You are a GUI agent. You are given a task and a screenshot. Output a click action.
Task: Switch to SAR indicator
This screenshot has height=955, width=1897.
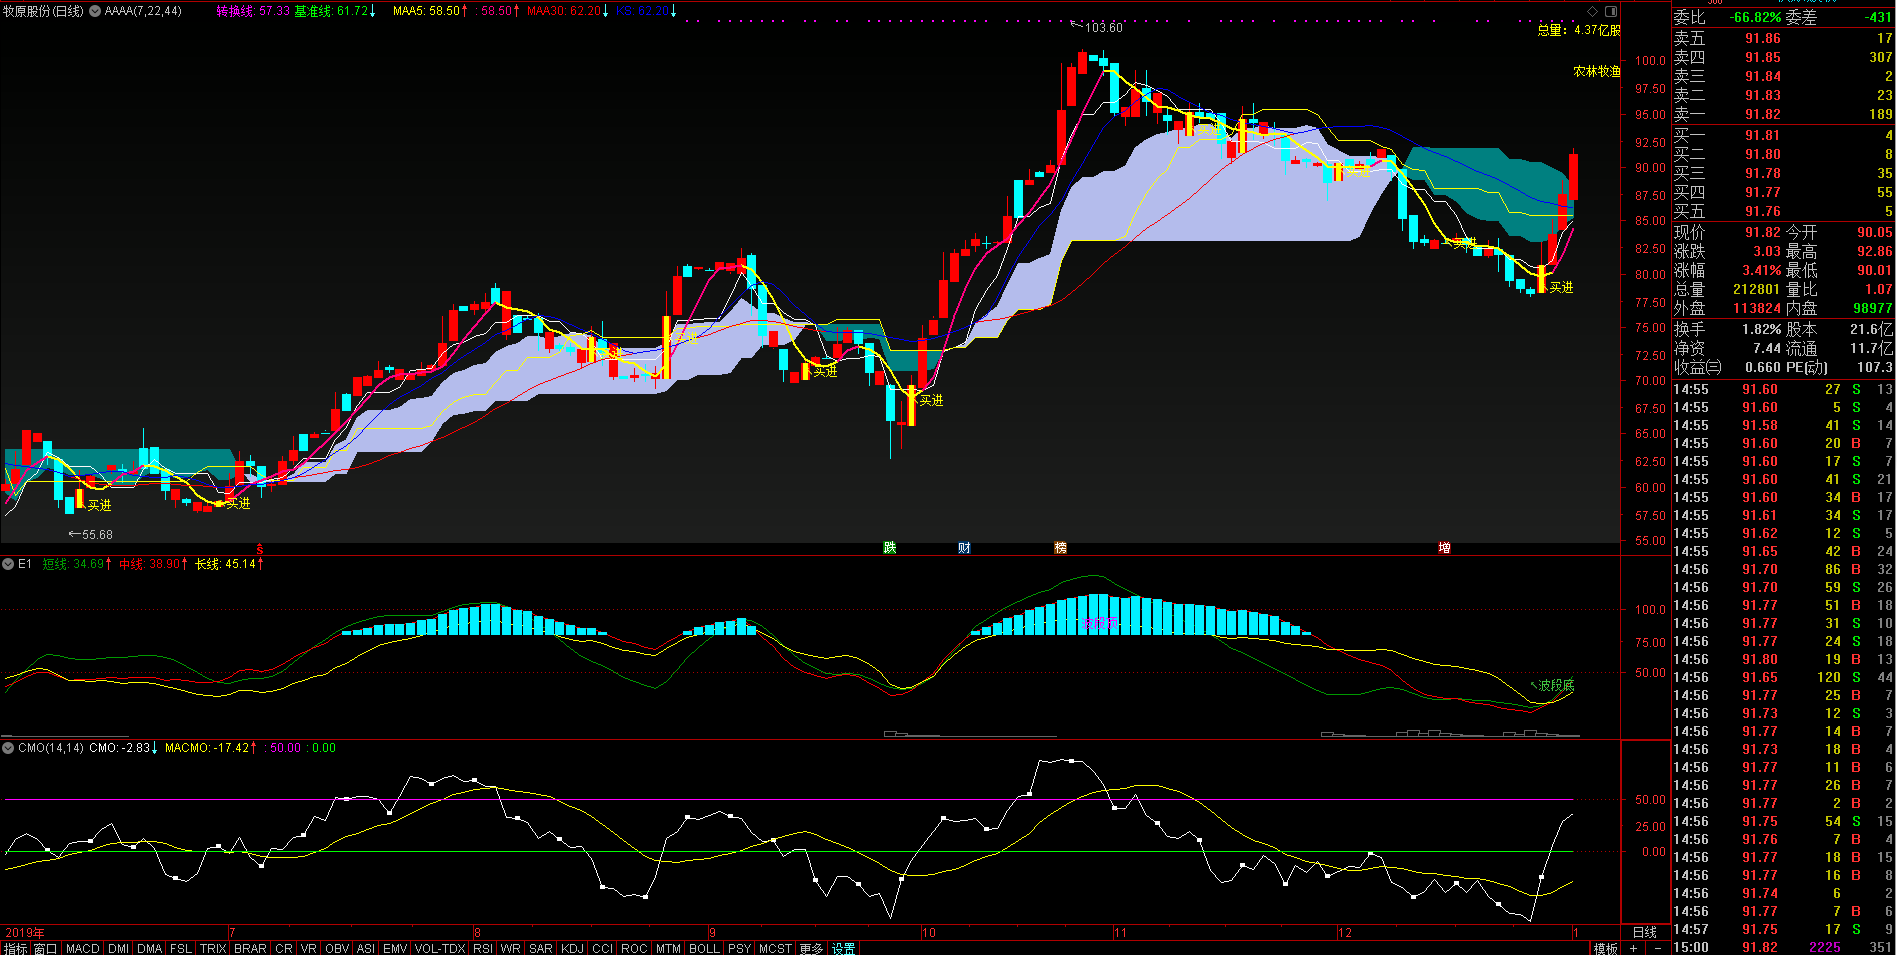coord(541,948)
